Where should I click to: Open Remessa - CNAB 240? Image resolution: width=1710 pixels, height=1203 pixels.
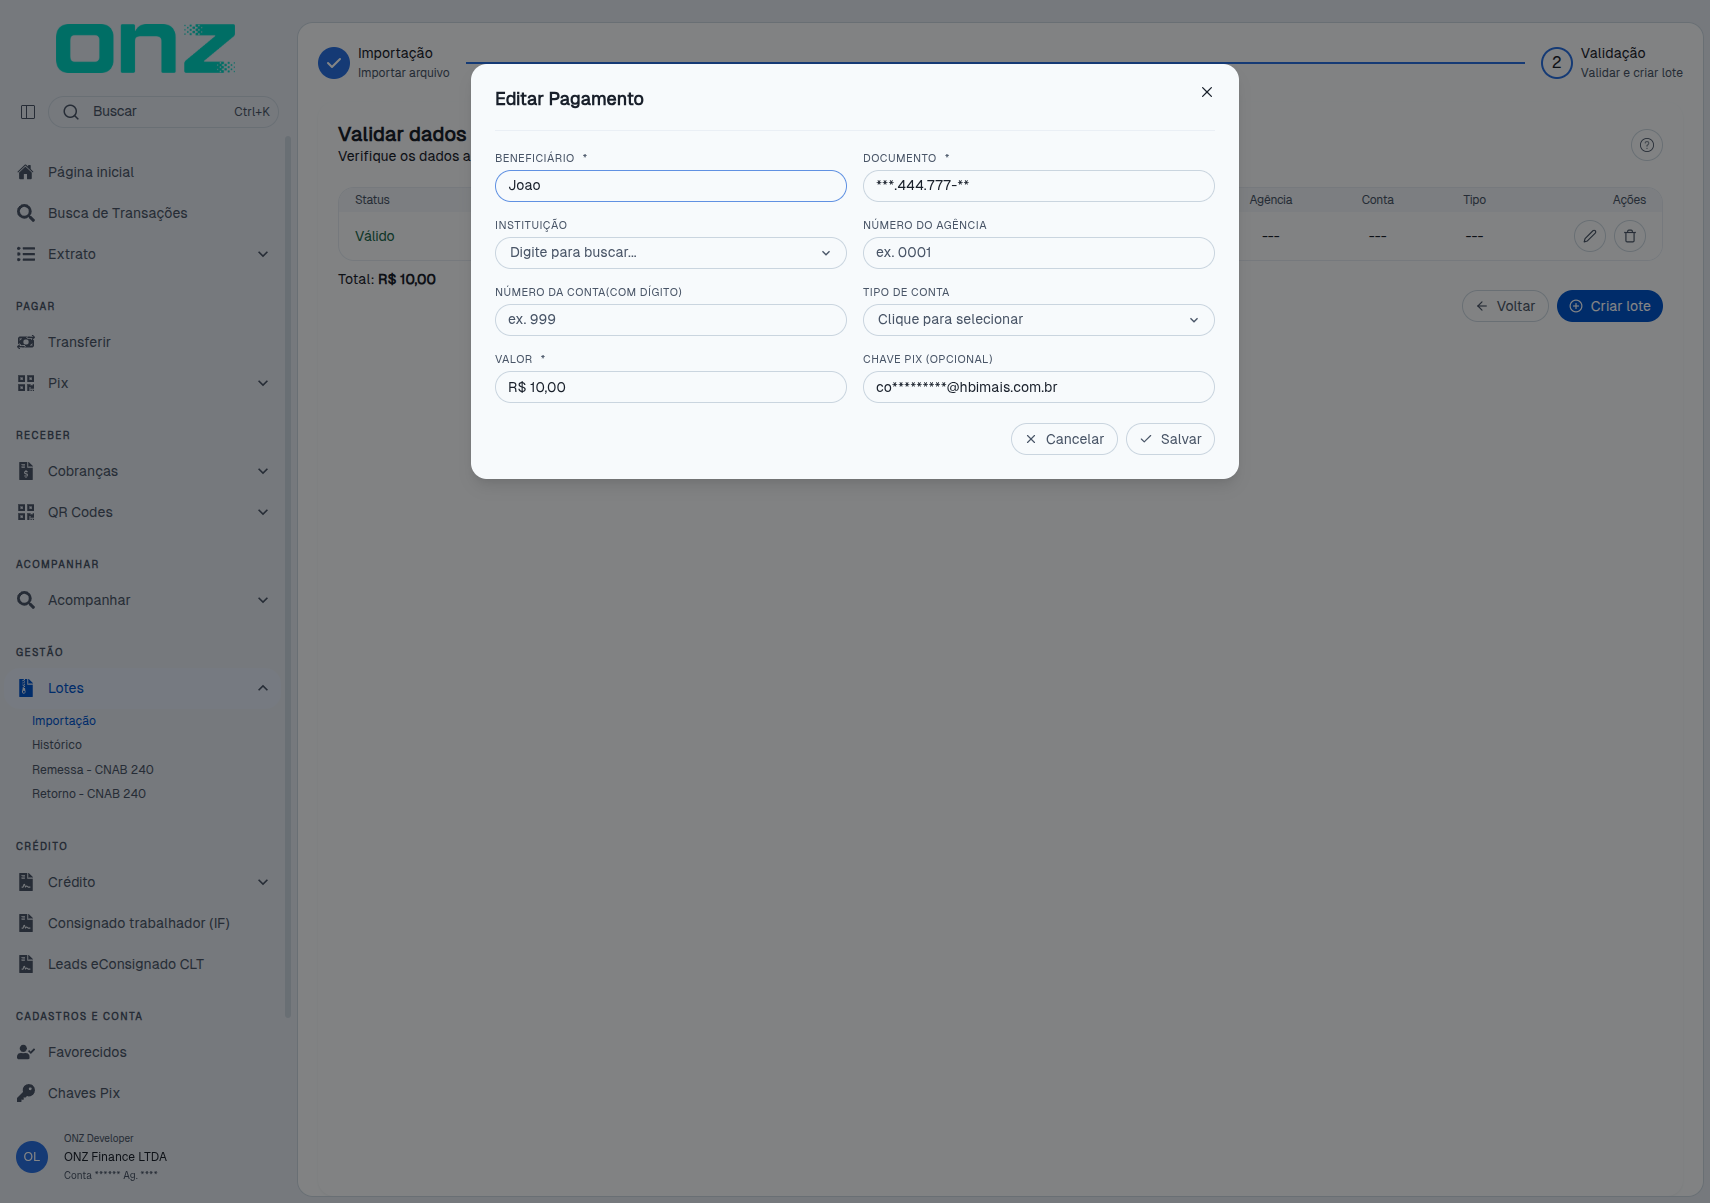[x=93, y=770]
